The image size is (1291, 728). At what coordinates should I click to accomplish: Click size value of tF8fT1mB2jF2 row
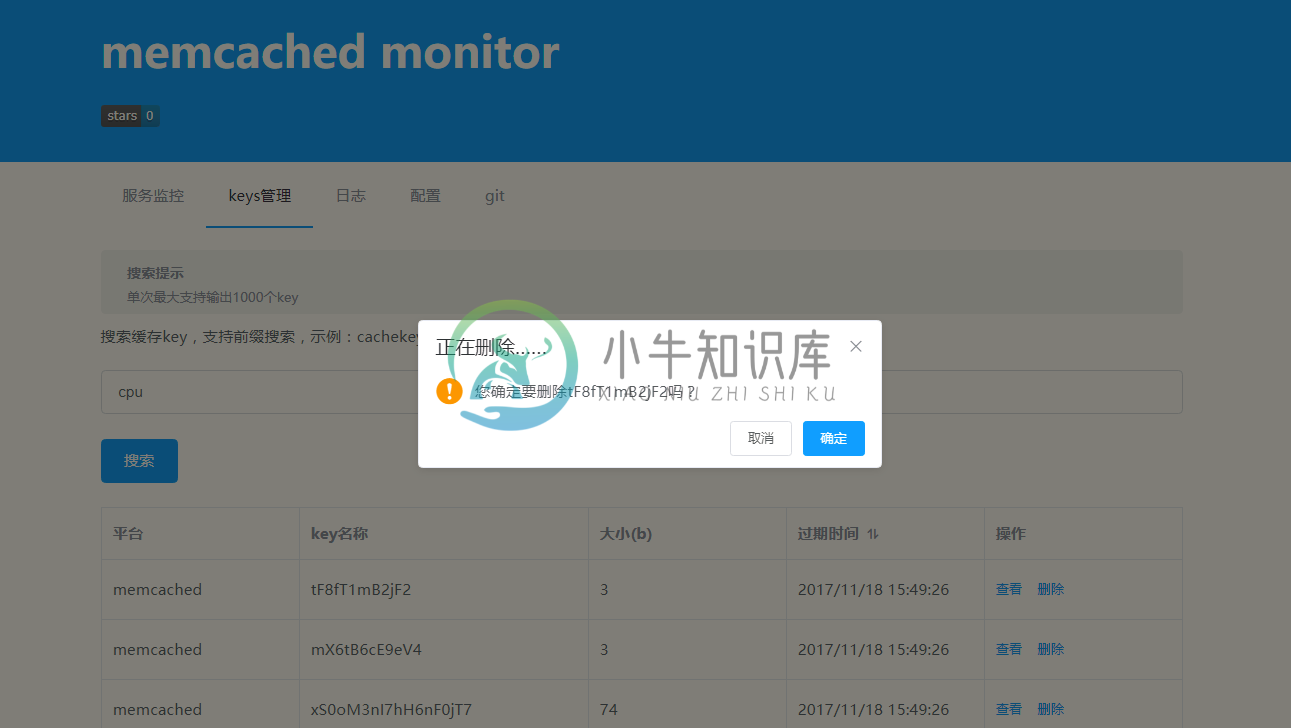point(604,590)
